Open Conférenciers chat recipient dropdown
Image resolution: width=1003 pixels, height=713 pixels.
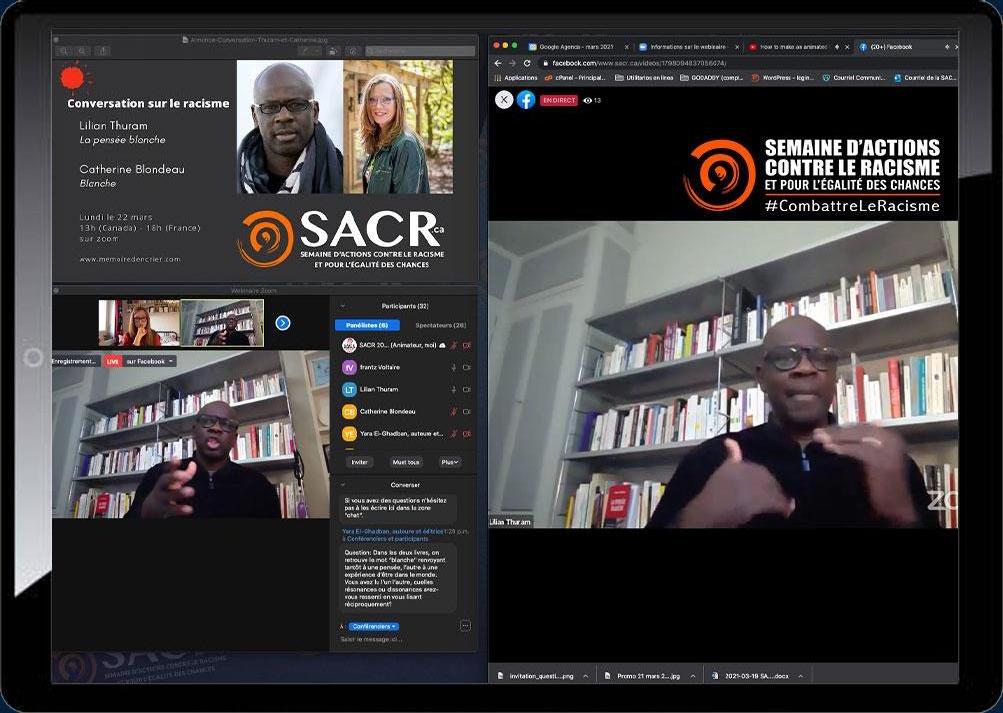pyautogui.click(x=373, y=627)
